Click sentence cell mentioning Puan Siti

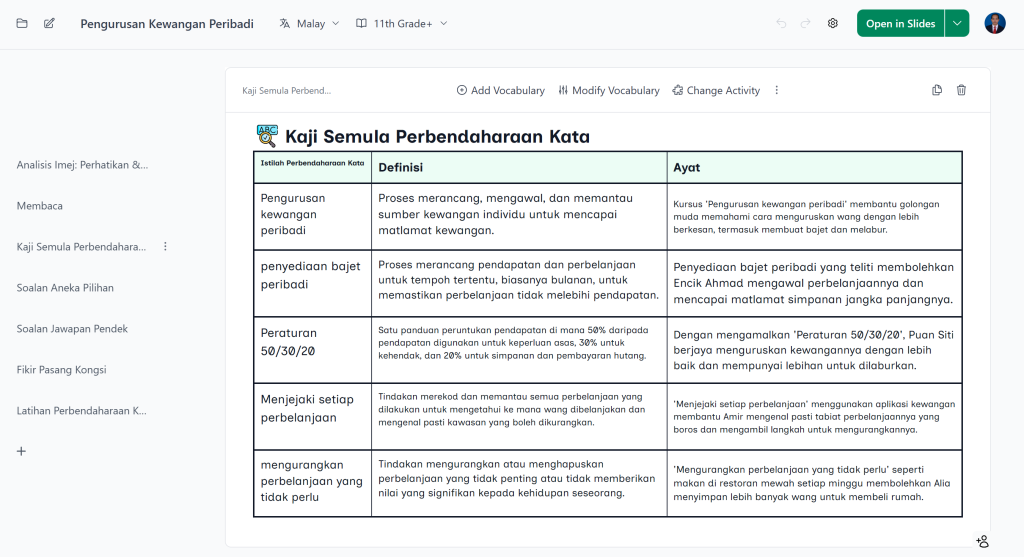click(x=814, y=350)
